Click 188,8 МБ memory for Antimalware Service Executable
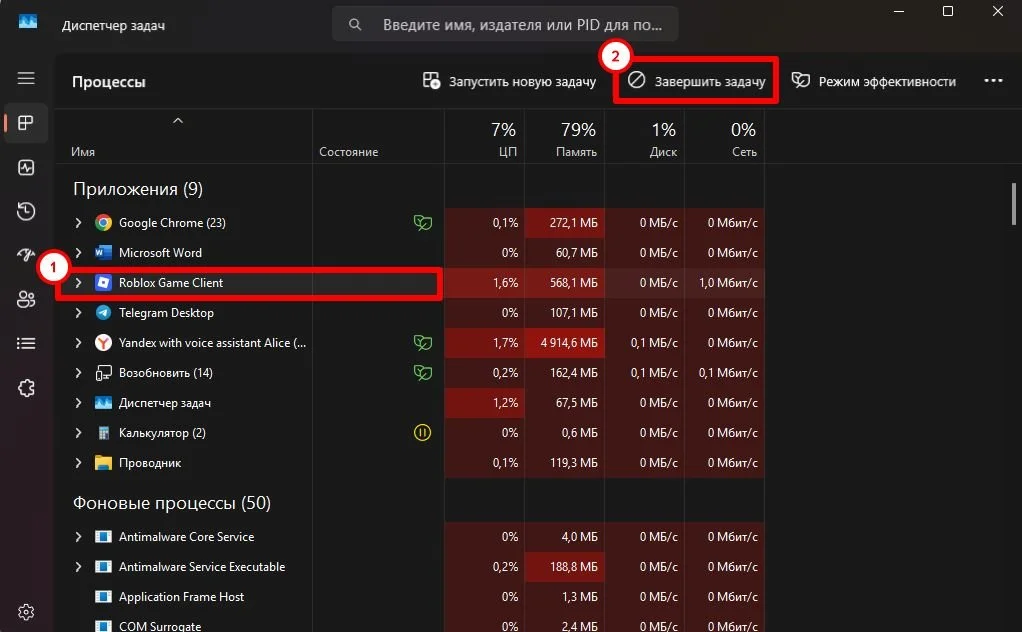1022x632 pixels. (x=574, y=567)
